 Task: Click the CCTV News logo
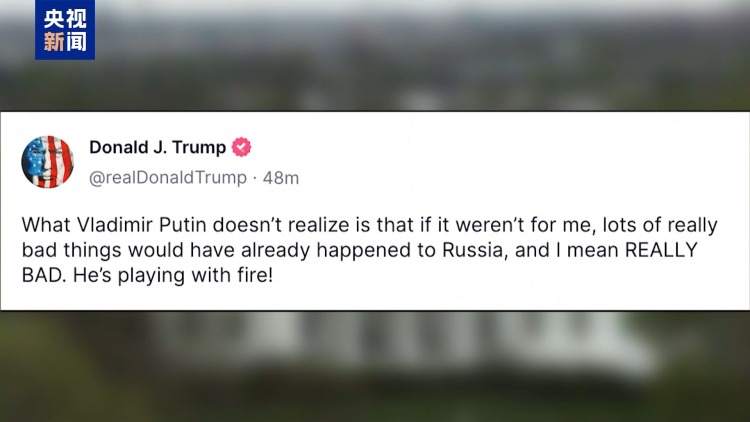(x=65, y=30)
